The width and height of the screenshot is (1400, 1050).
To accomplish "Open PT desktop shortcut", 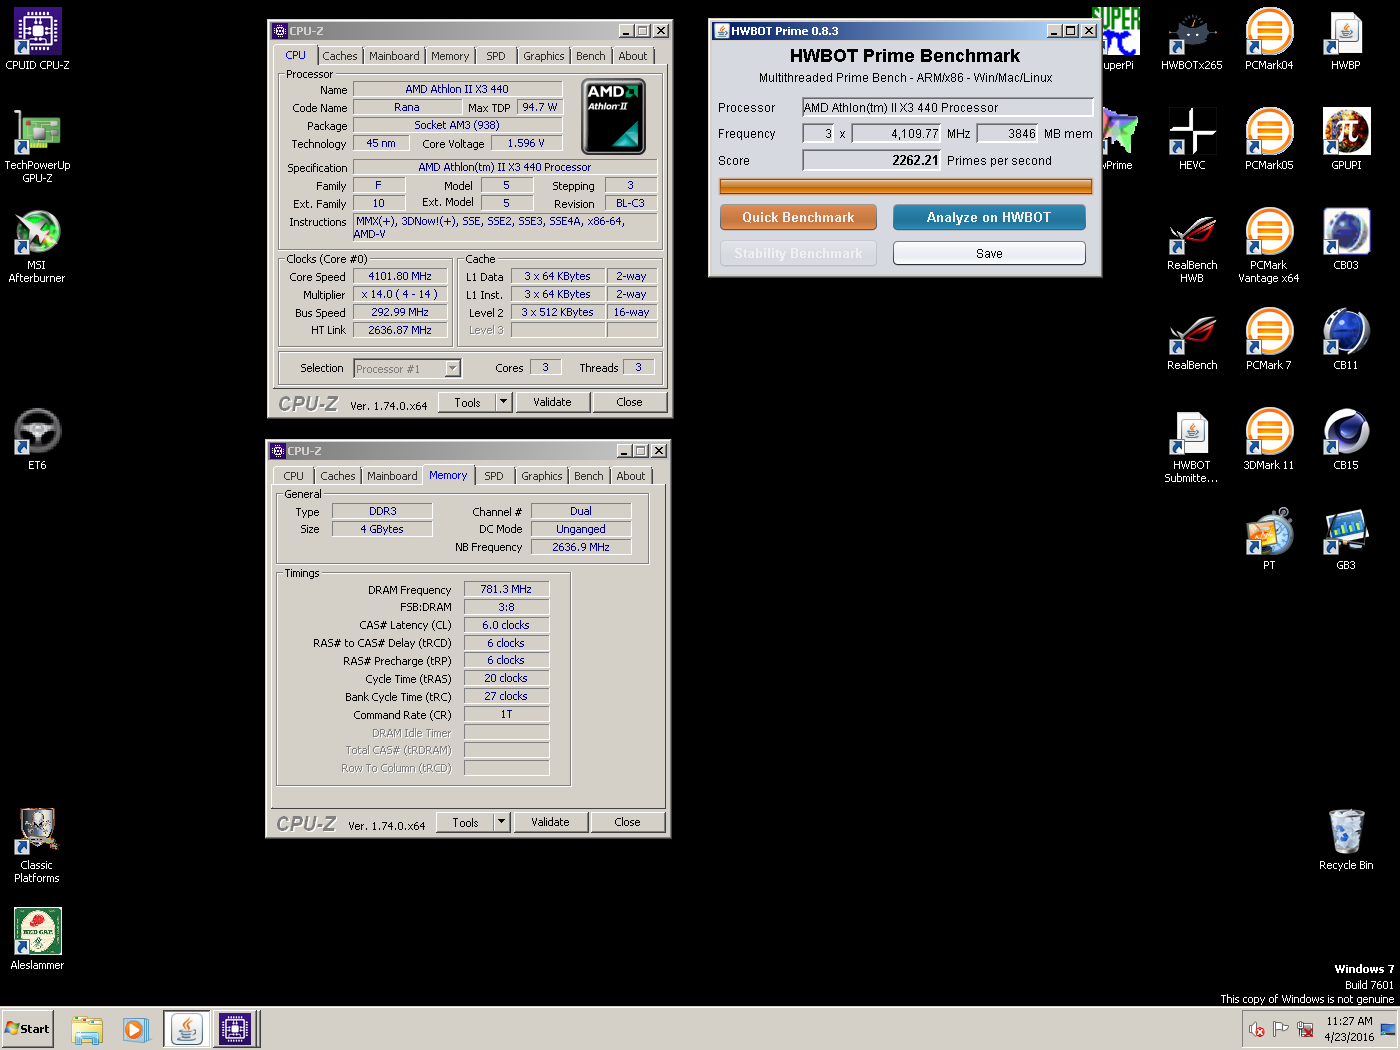I will pos(1269,540).
